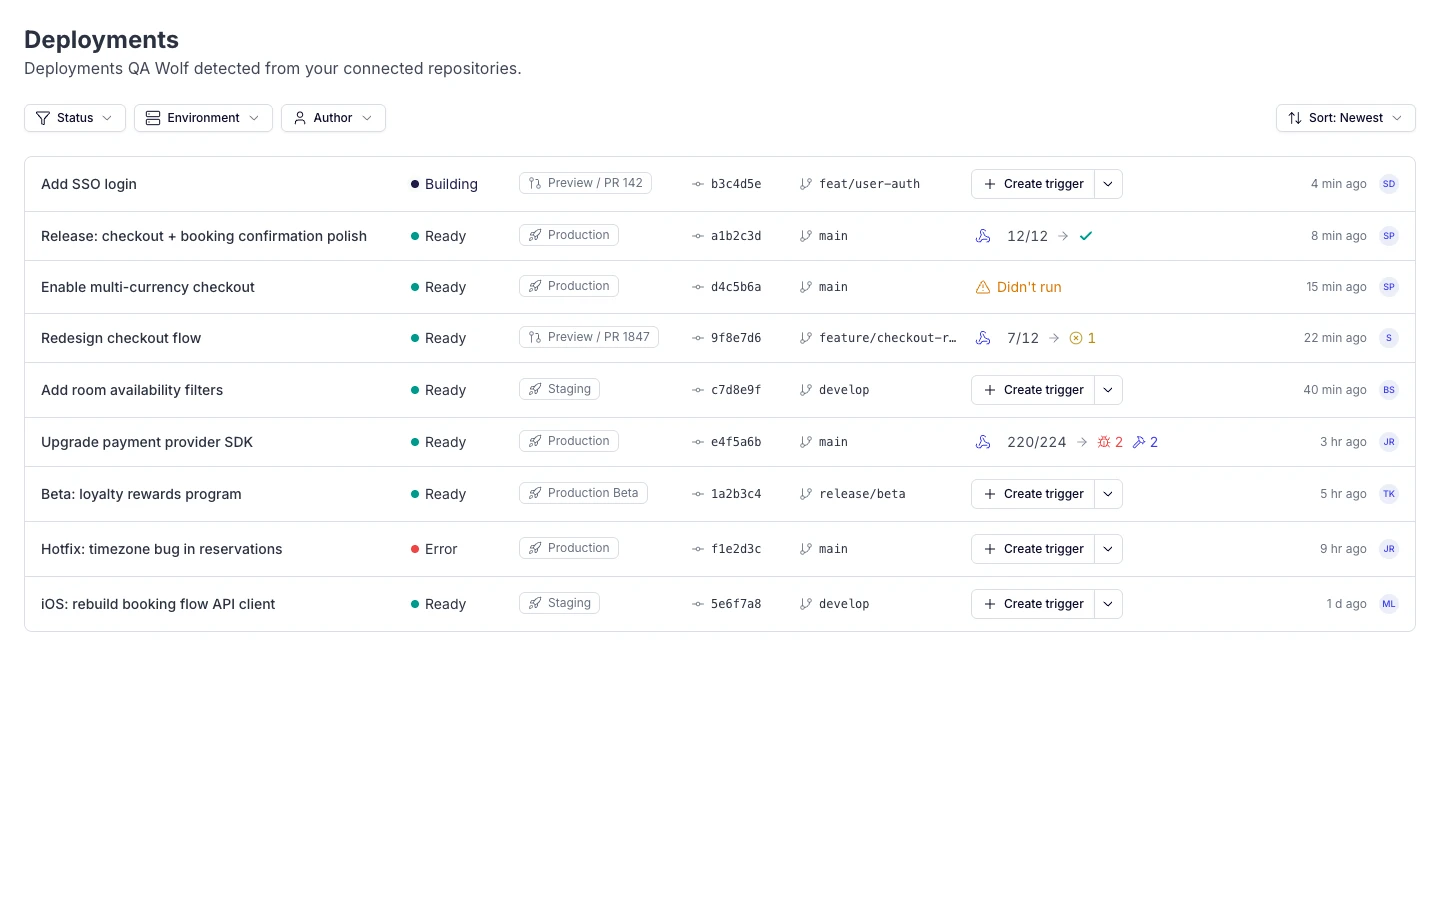Click the JR avatar on Upgrade payment provider SDK
The width and height of the screenshot is (1440, 900).
click(1389, 442)
